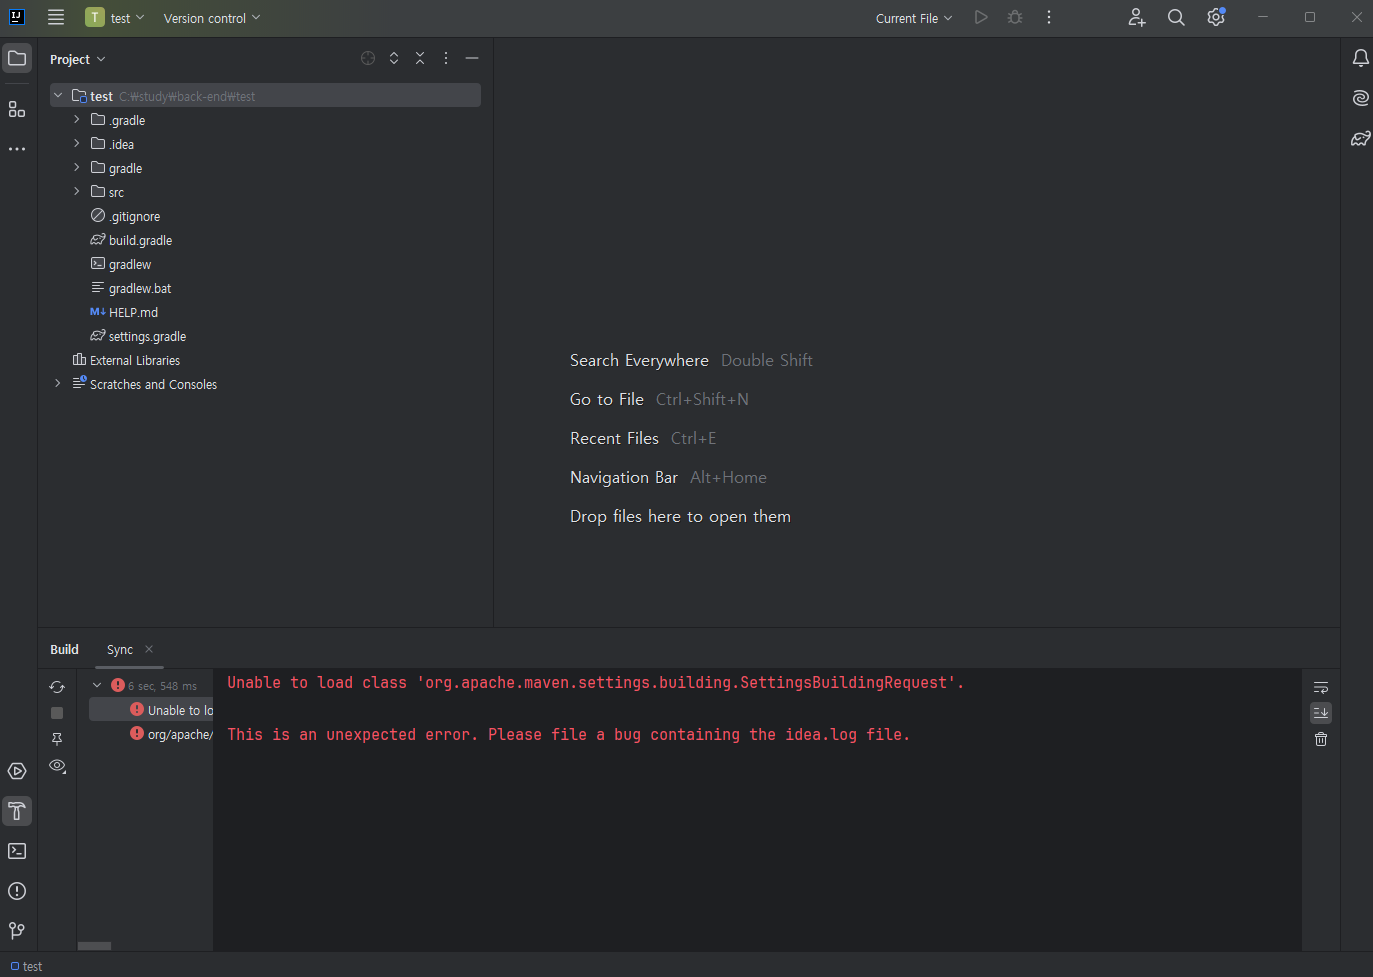
Task: Switch to the Build tab
Action: (64, 649)
